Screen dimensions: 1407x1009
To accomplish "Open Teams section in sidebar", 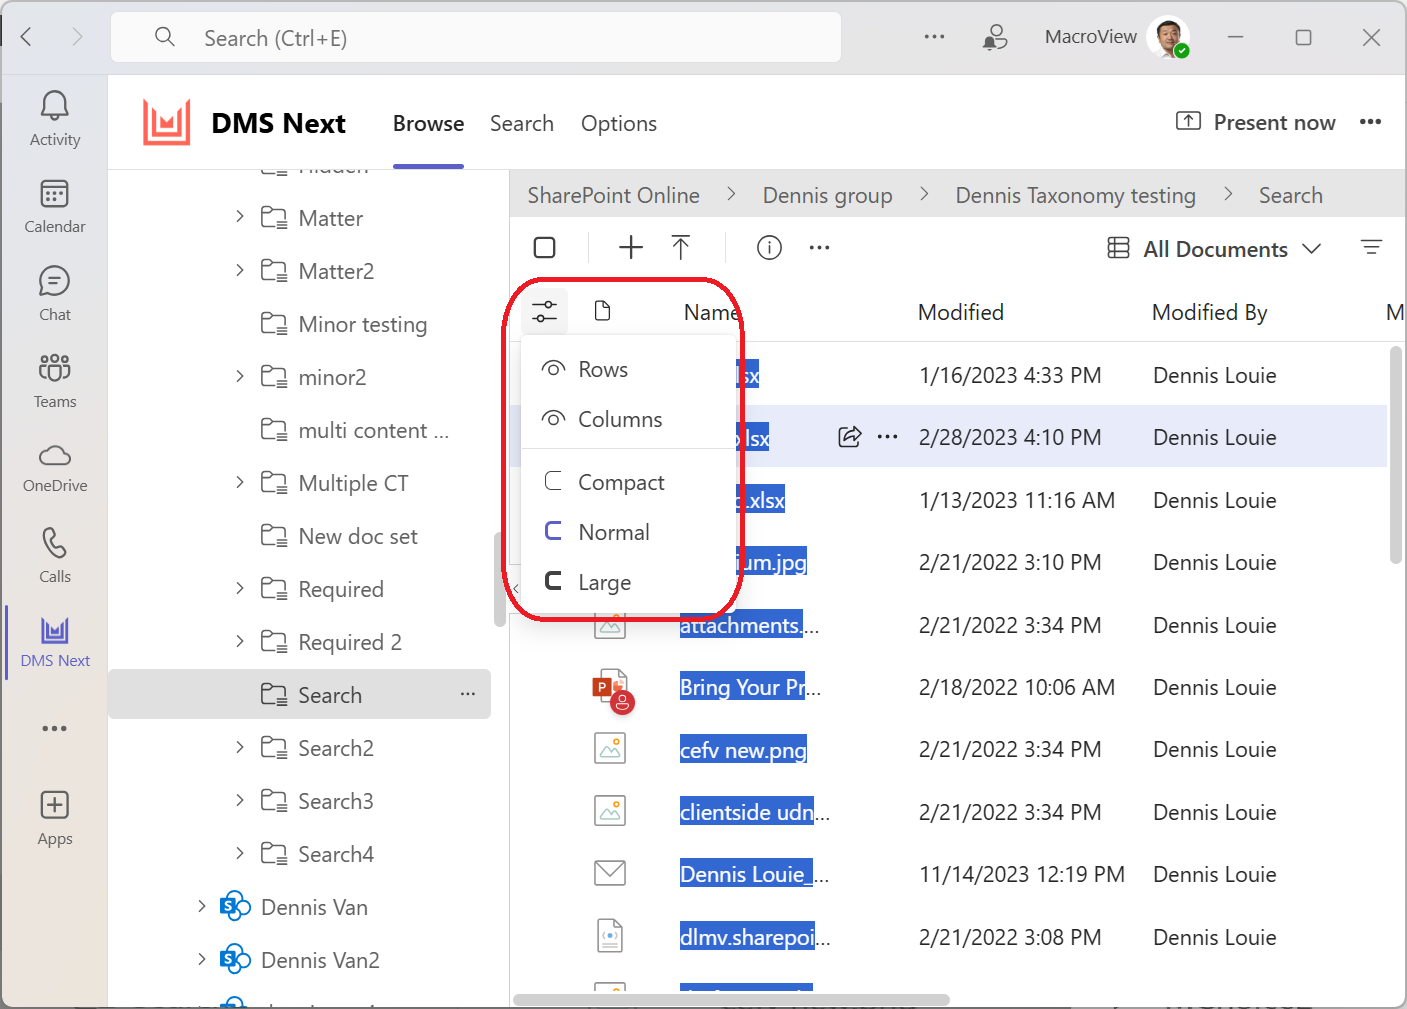I will pyautogui.click(x=54, y=381).
